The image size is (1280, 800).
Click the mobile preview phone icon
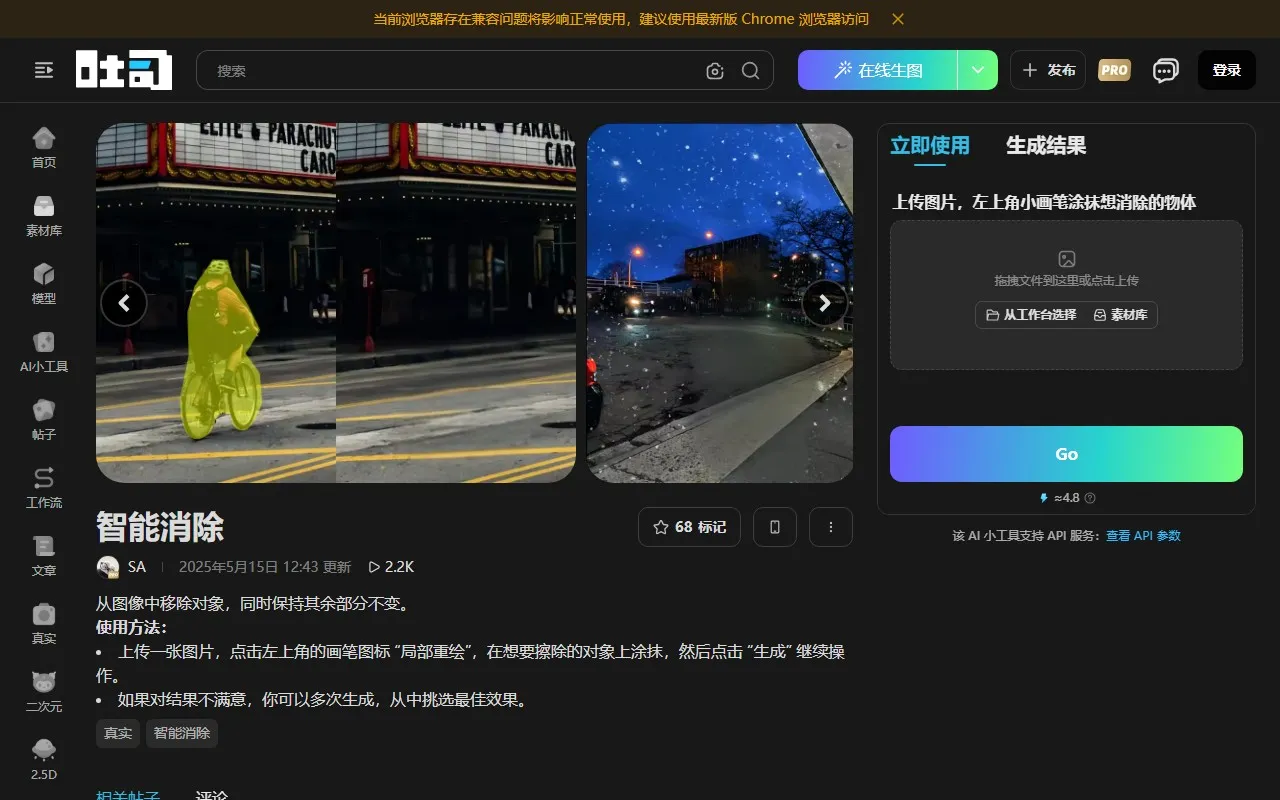[x=775, y=527]
